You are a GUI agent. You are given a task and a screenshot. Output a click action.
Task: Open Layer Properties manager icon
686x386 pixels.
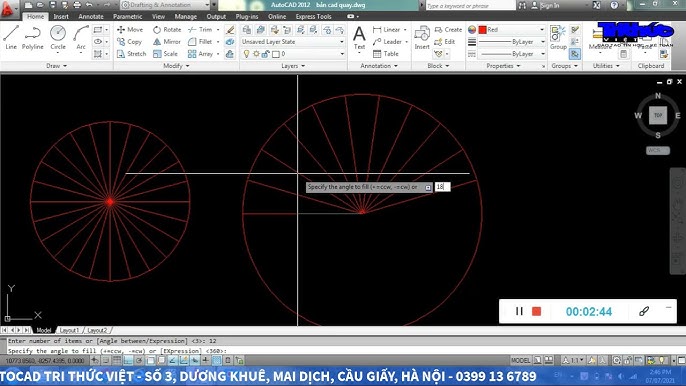tap(247, 30)
